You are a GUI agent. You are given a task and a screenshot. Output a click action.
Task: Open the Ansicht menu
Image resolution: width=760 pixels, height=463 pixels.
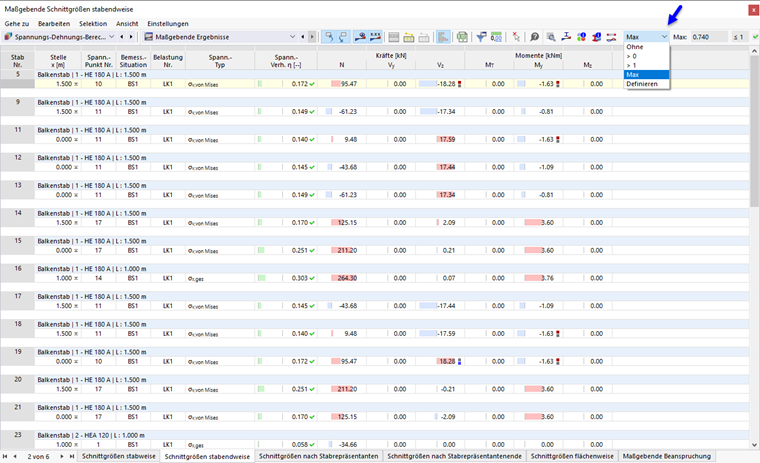pyautogui.click(x=127, y=24)
